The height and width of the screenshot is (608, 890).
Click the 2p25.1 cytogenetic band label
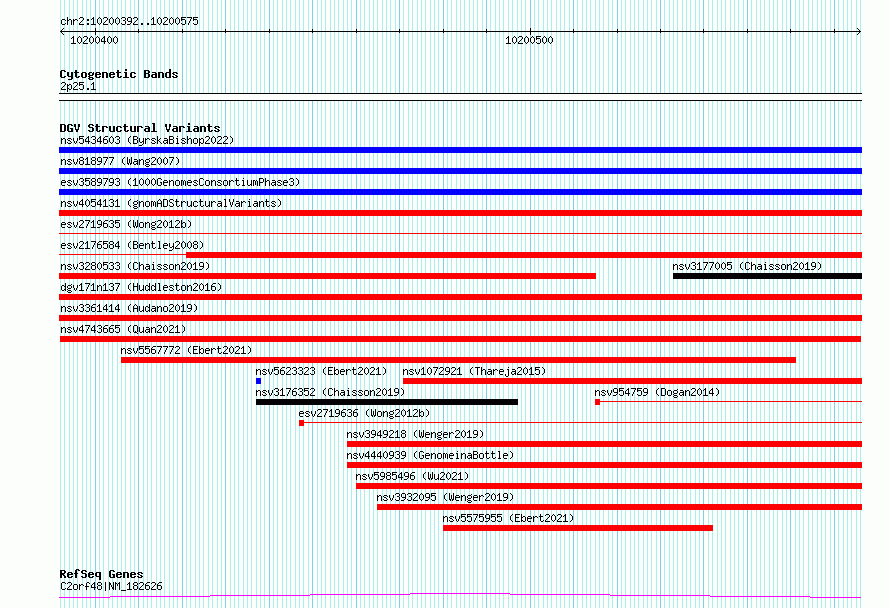pyautogui.click(x=78, y=86)
